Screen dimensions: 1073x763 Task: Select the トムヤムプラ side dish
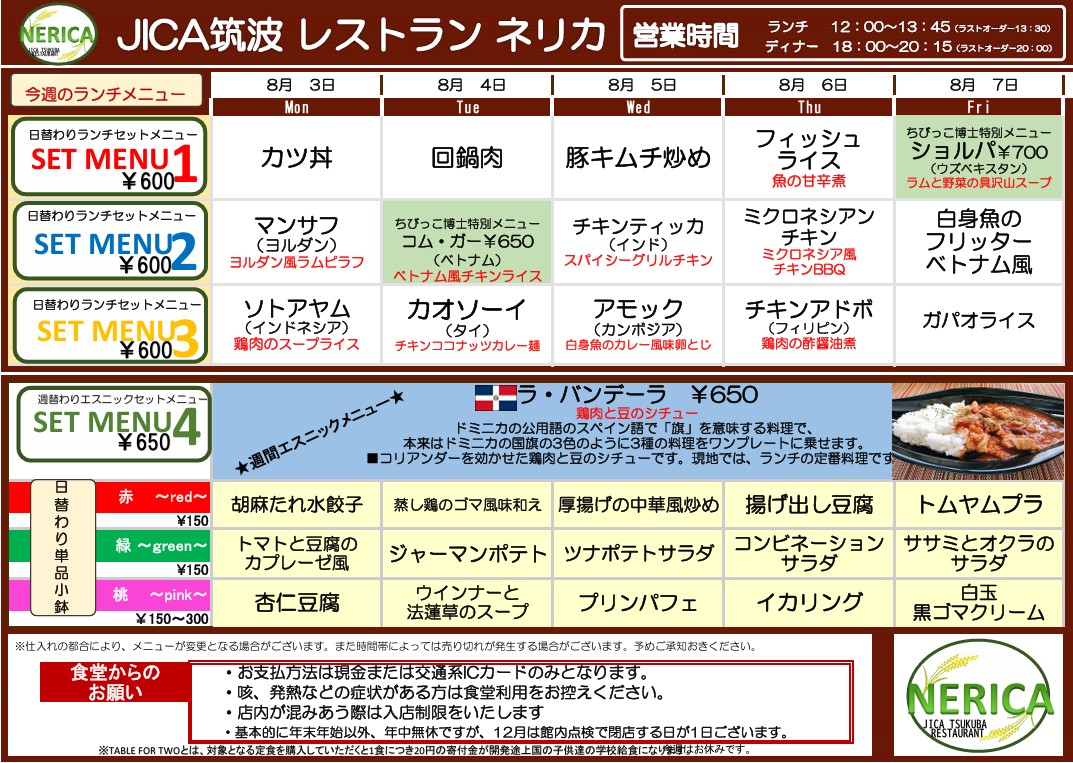(979, 504)
